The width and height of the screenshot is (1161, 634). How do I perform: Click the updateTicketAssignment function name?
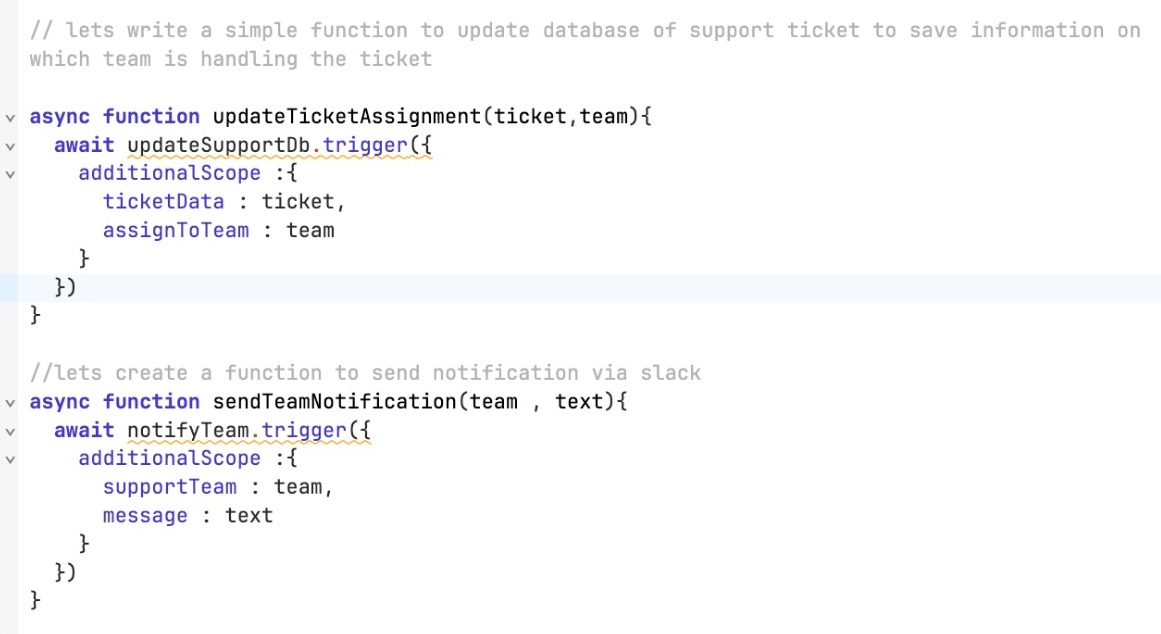point(346,116)
